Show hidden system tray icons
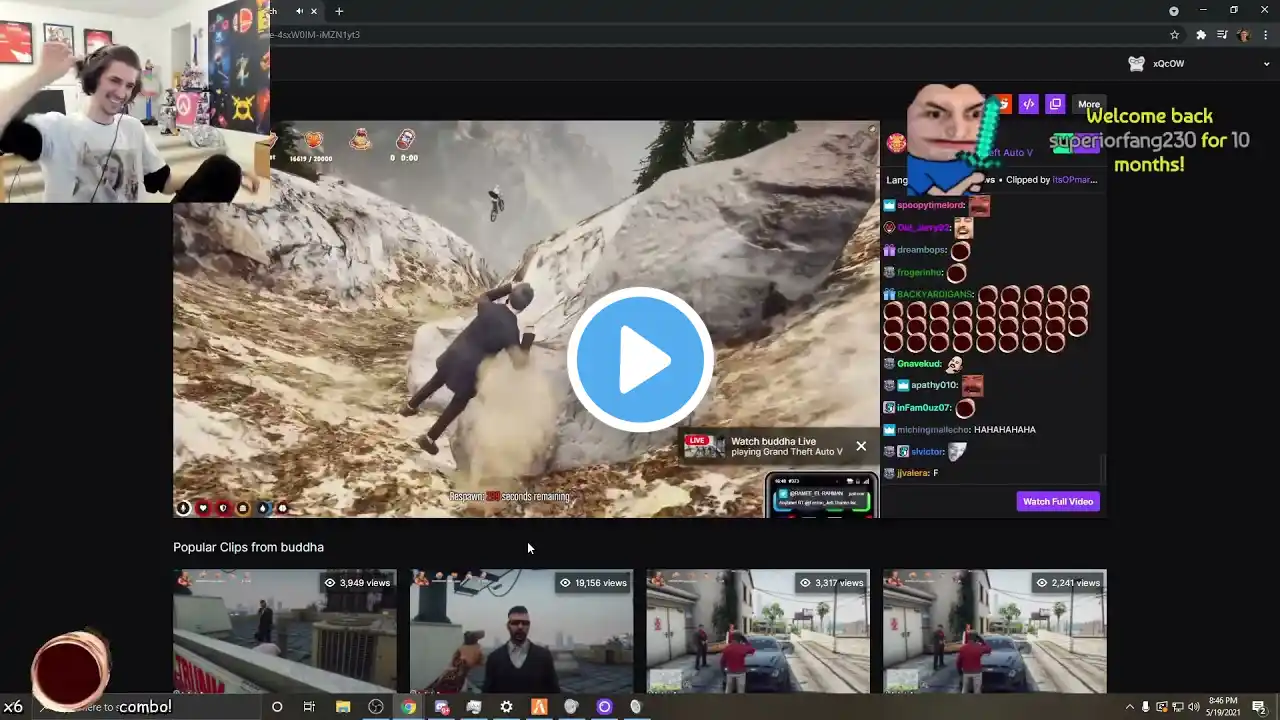 pyautogui.click(x=1129, y=707)
